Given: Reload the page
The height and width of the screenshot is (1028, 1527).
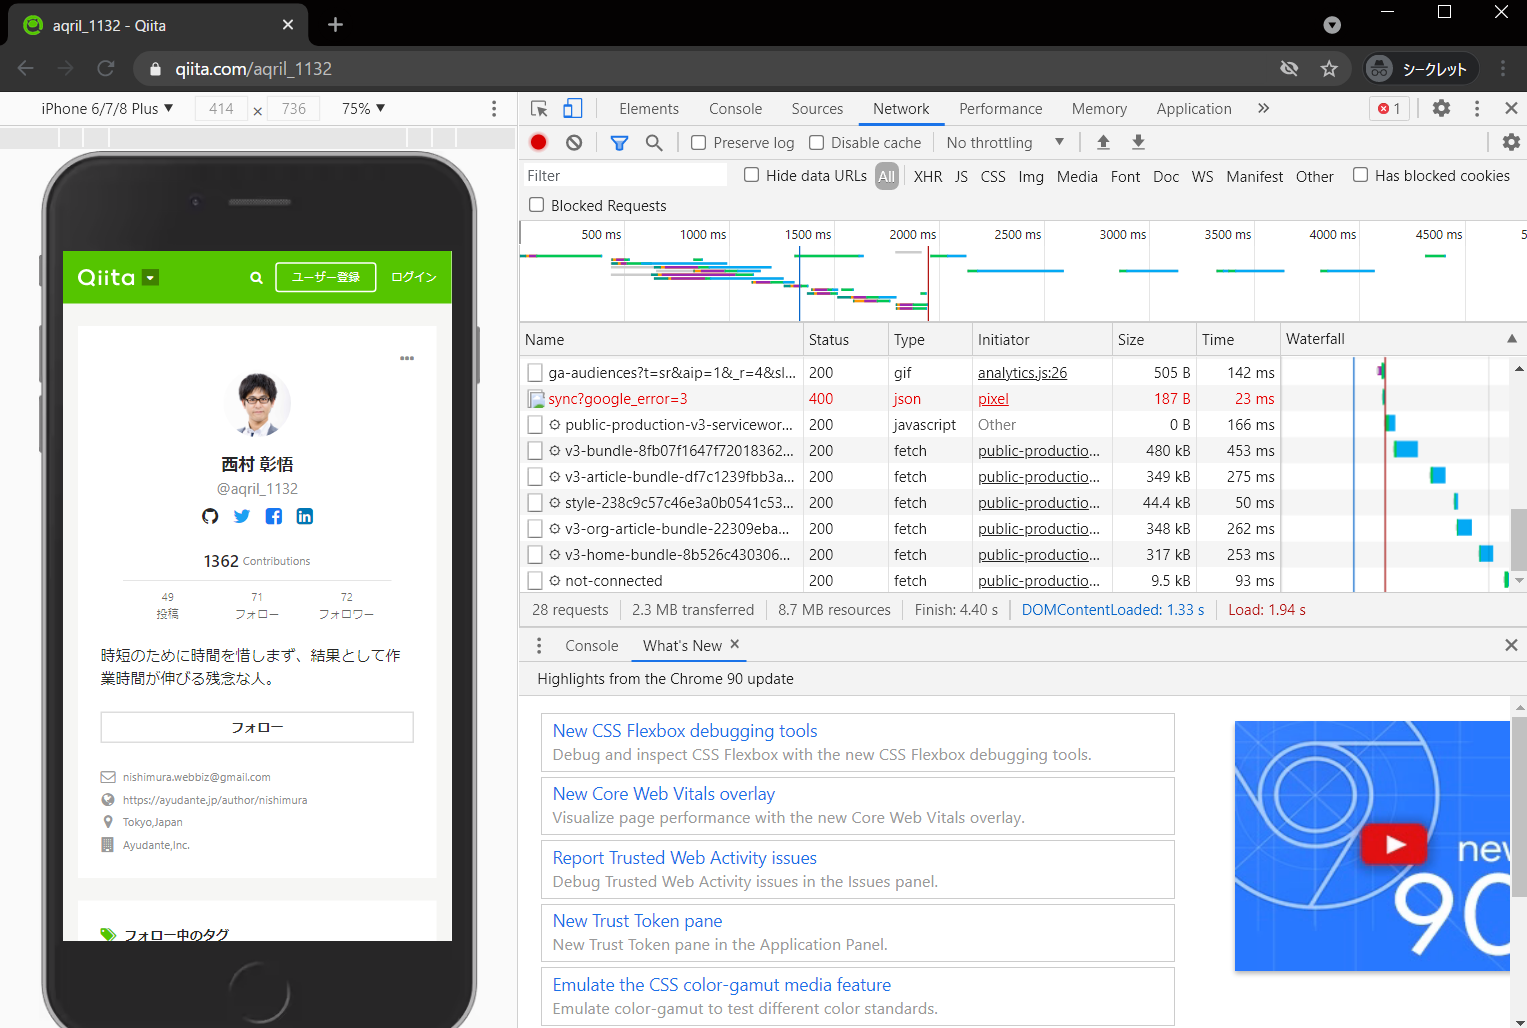Looking at the screenshot, I should (x=106, y=68).
